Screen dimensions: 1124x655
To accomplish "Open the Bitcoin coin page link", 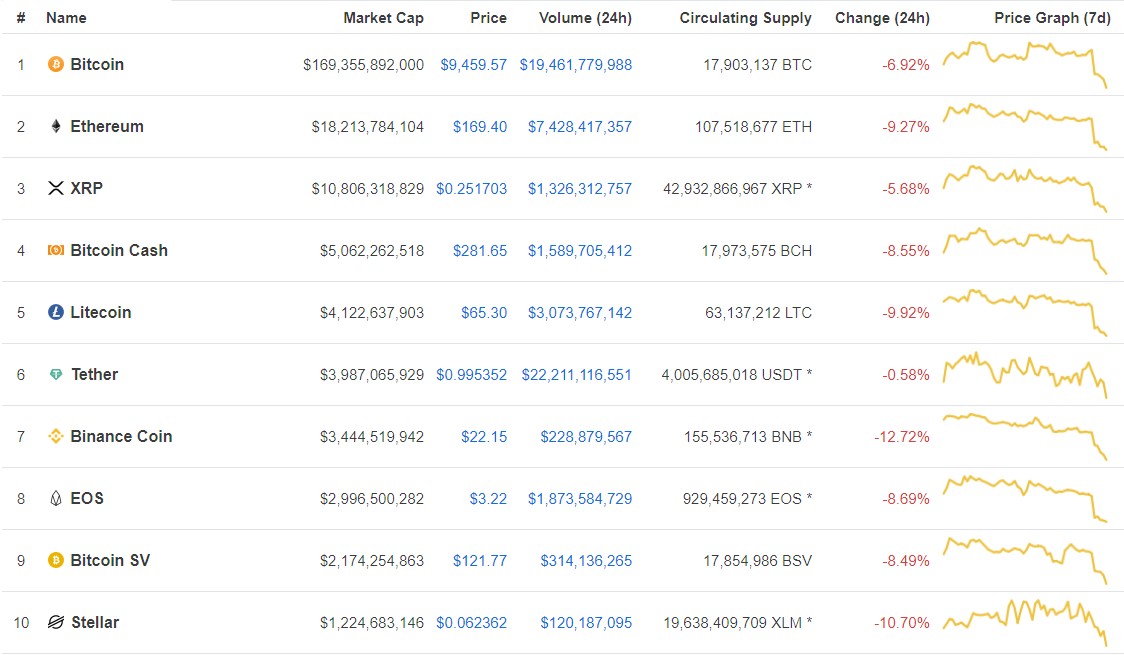I will pos(97,64).
